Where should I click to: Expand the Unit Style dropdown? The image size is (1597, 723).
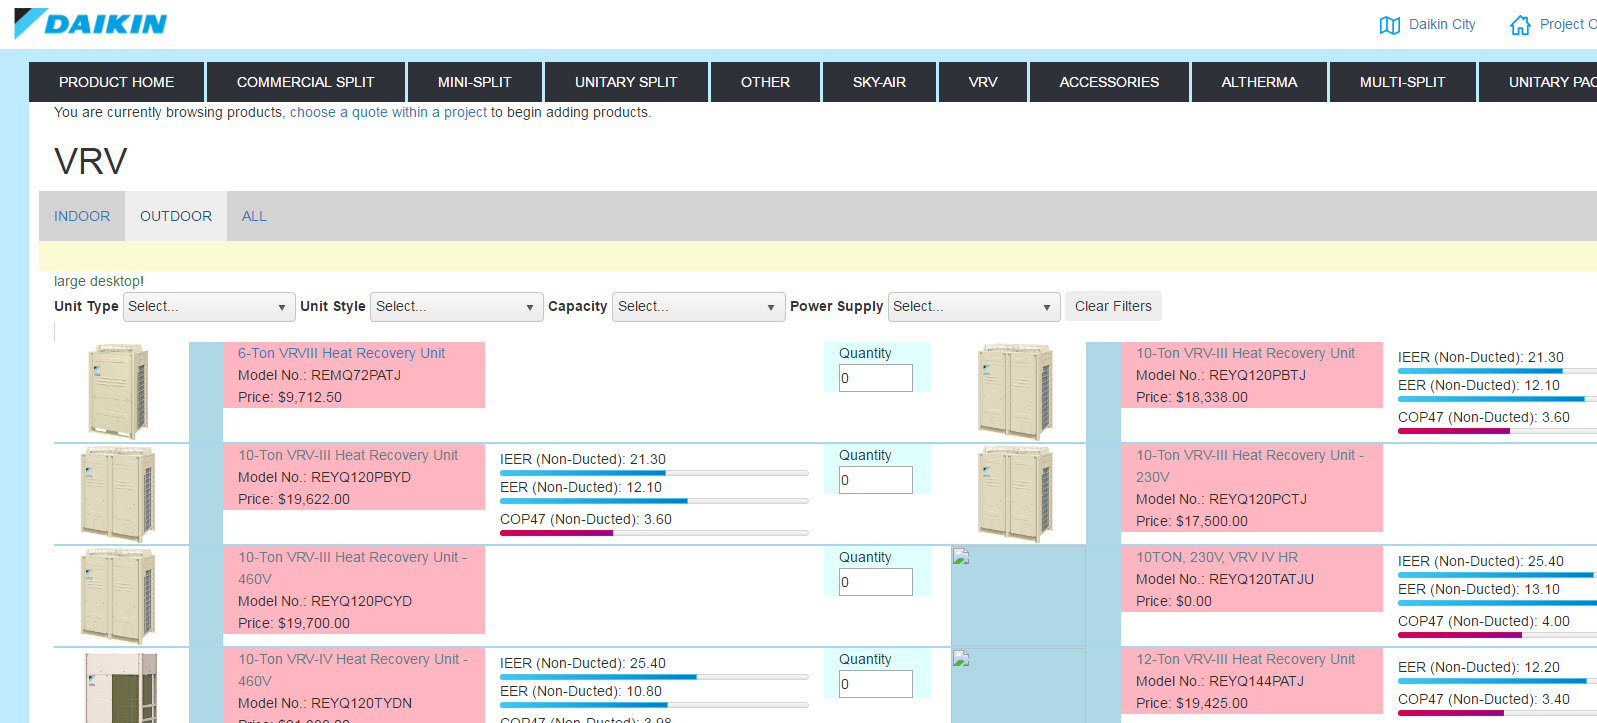click(x=457, y=307)
